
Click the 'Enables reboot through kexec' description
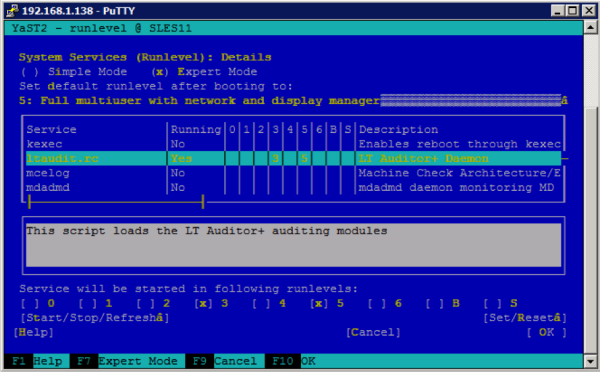tap(460, 144)
